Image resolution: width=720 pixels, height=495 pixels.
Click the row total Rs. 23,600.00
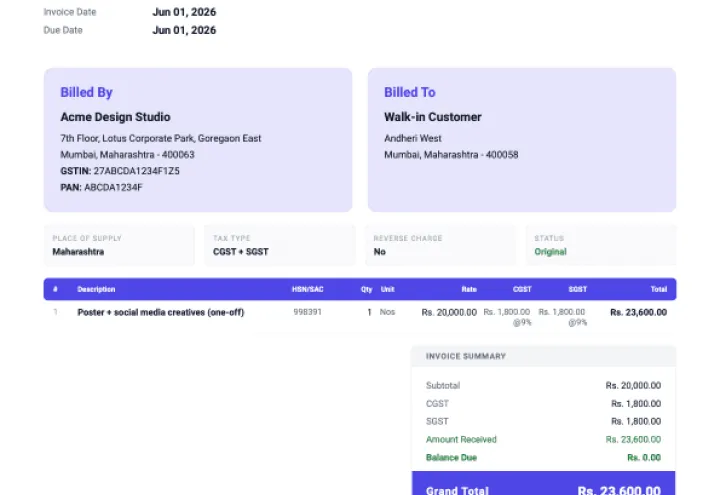(638, 312)
